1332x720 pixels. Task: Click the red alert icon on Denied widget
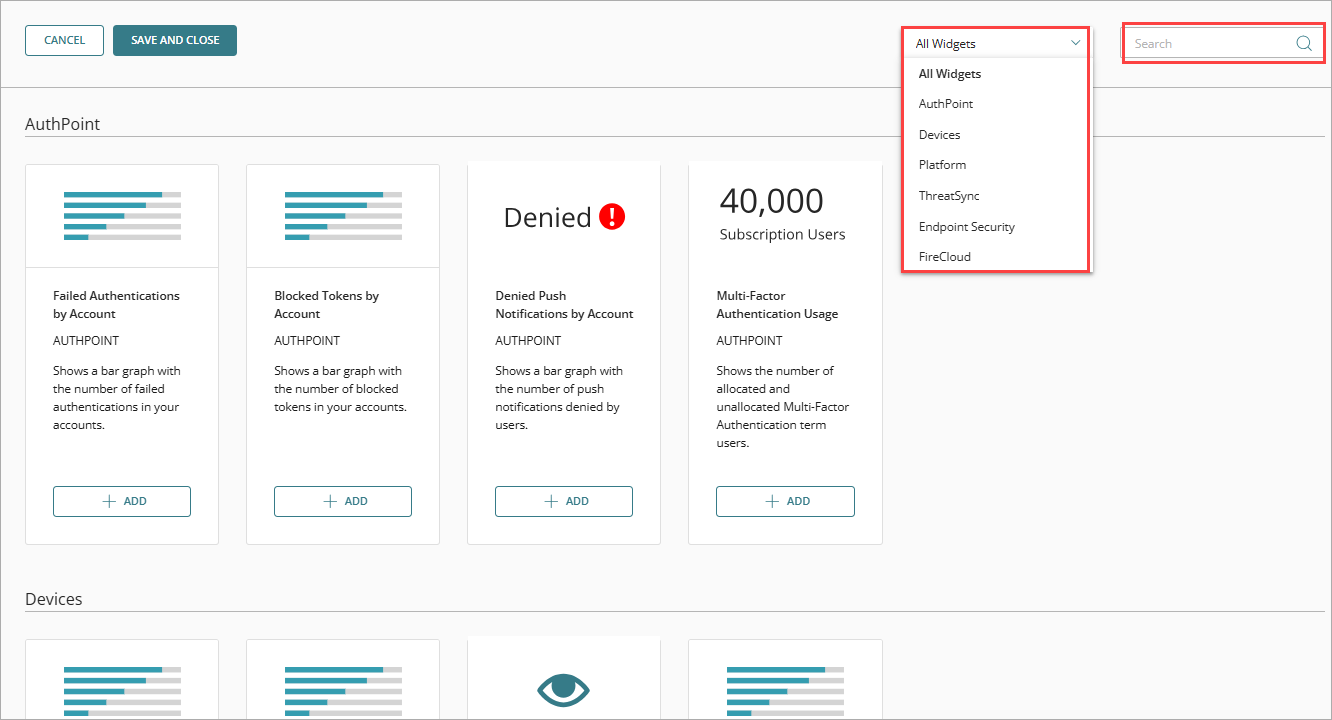(611, 216)
